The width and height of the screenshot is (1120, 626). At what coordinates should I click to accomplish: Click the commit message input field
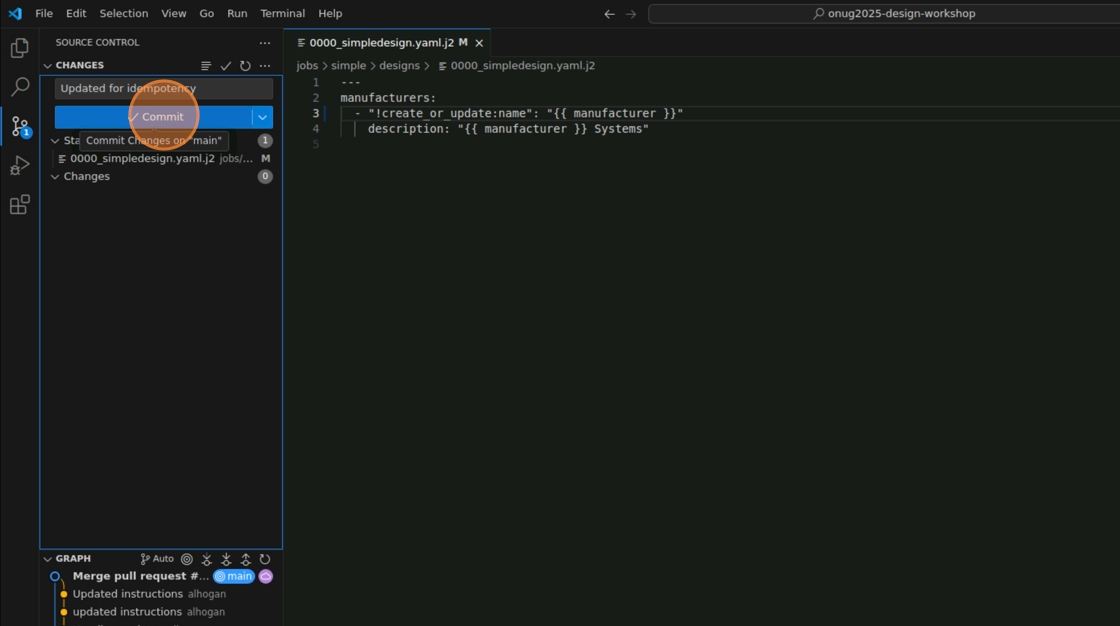tap(163, 88)
